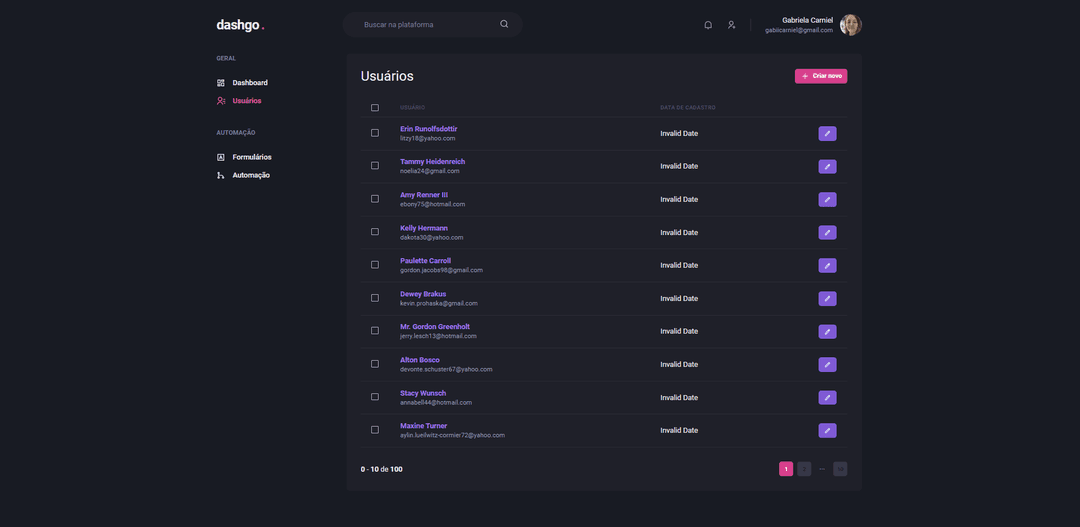Open notifications via the bell icon
The image size is (1080, 527).
(x=708, y=25)
